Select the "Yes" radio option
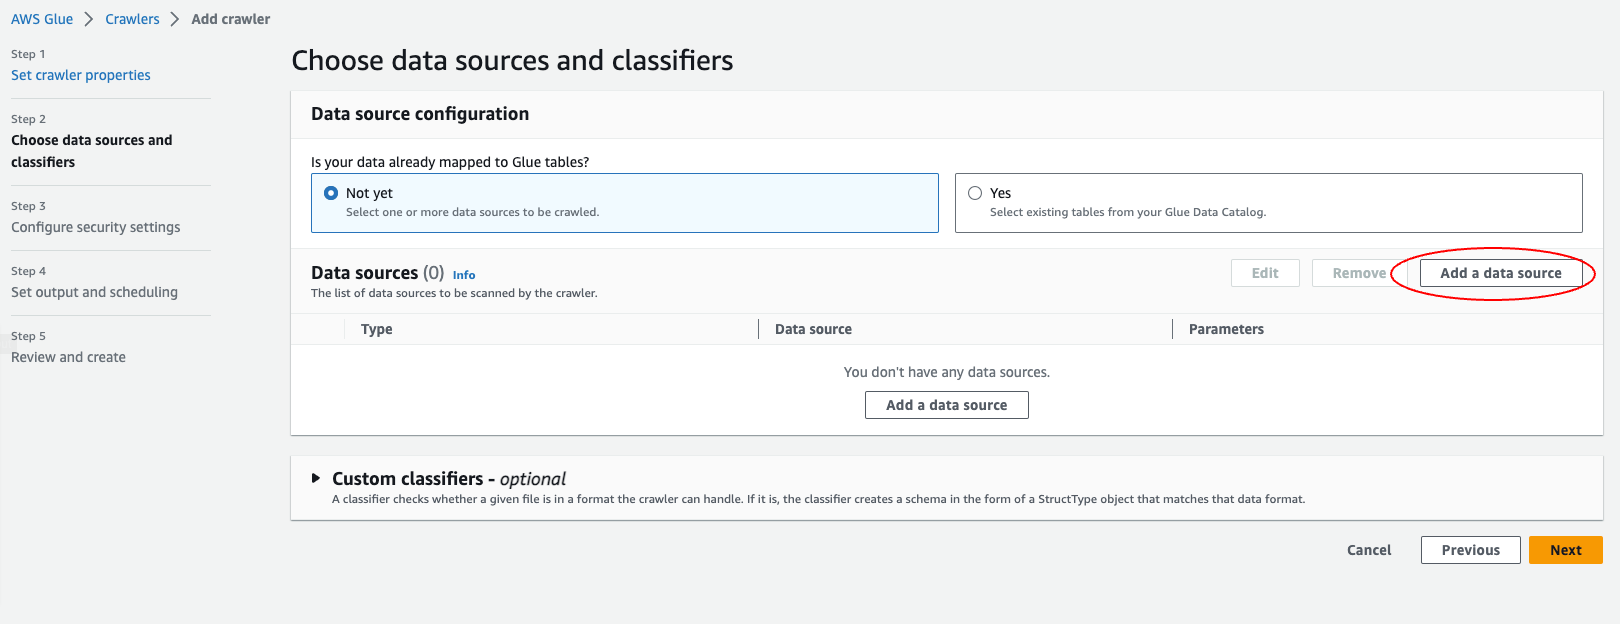This screenshot has height=624, width=1620. (x=975, y=193)
